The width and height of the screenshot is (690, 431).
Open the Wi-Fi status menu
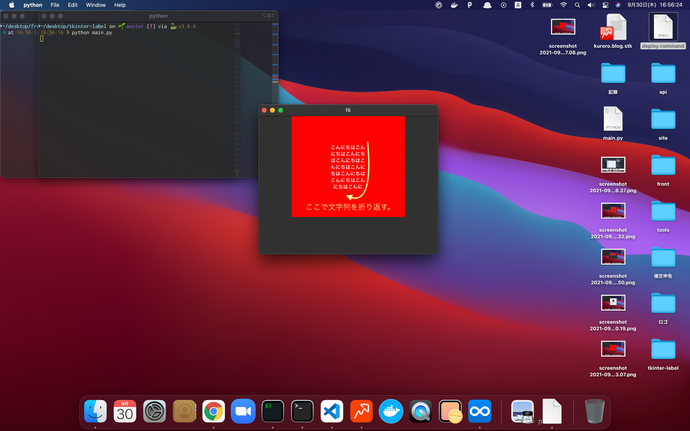point(563,5)
